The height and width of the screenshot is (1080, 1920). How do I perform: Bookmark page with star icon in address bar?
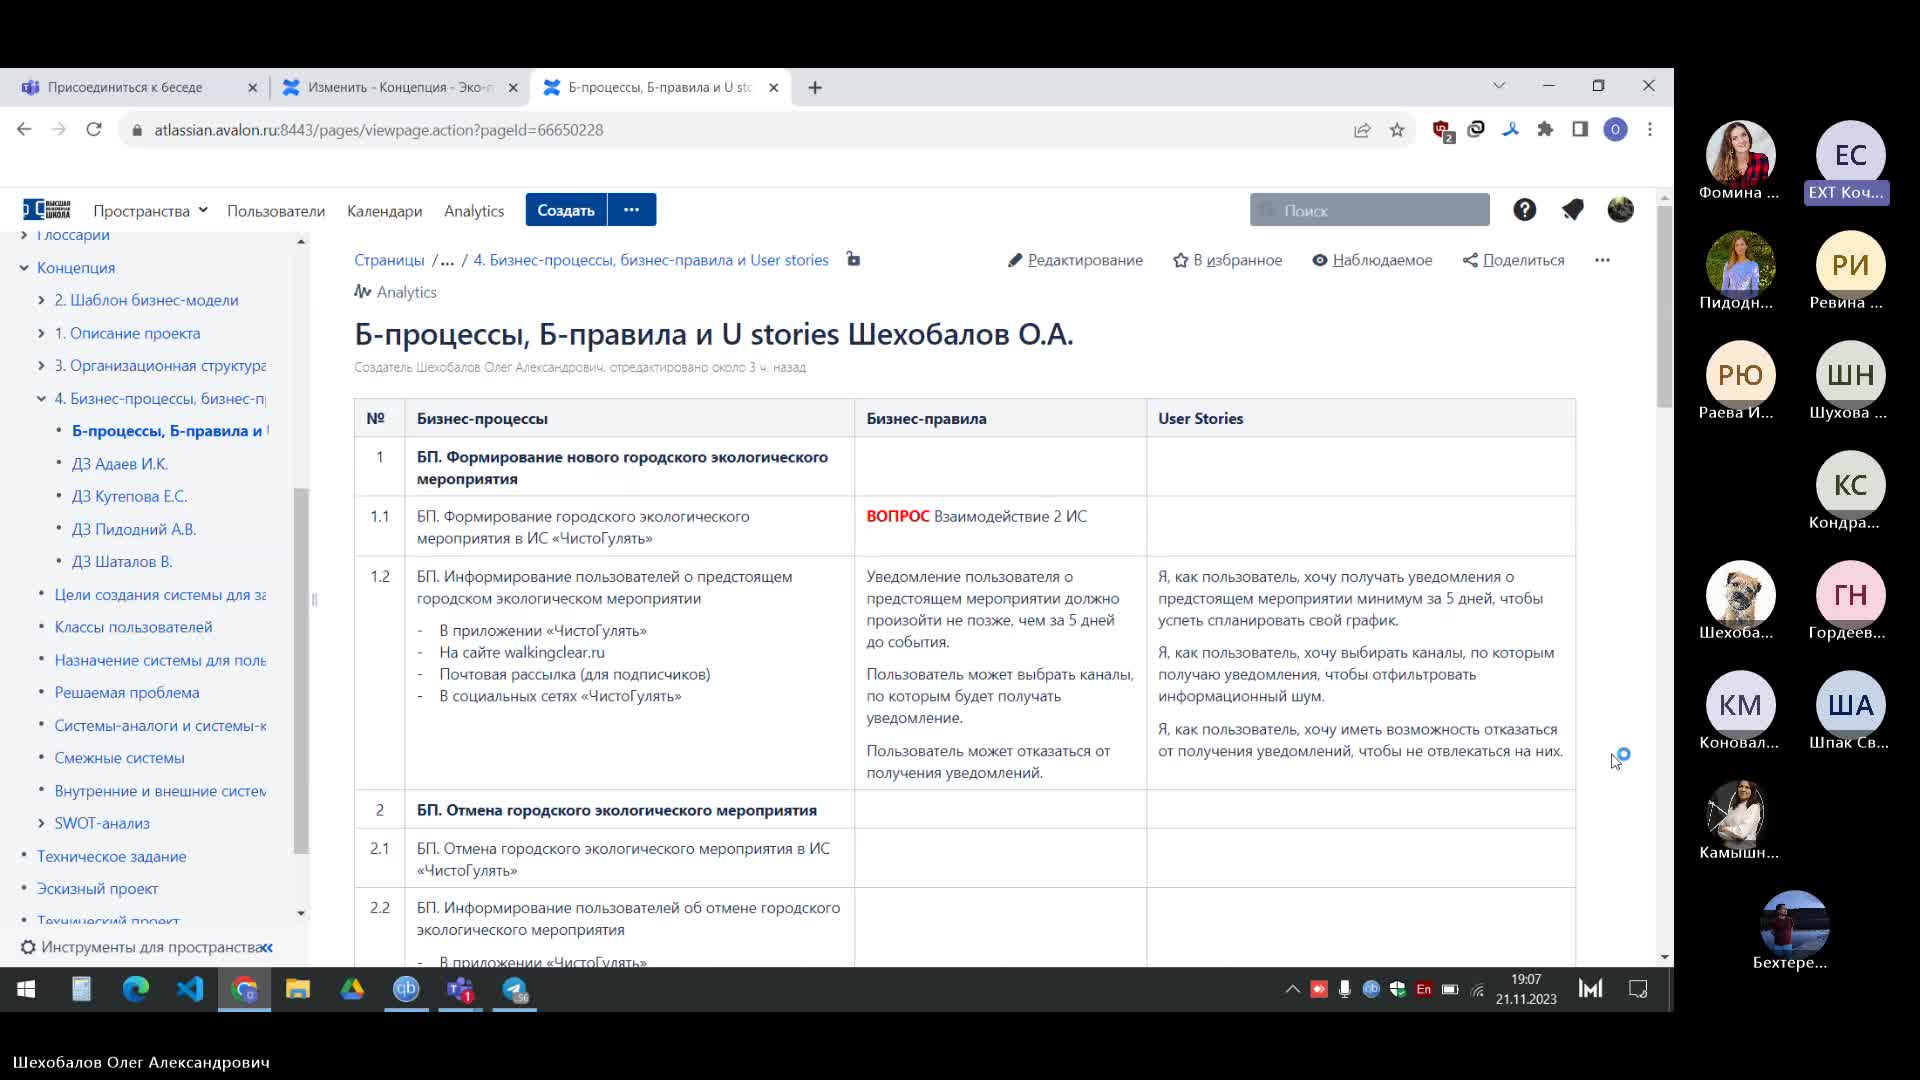point(1397,130)
